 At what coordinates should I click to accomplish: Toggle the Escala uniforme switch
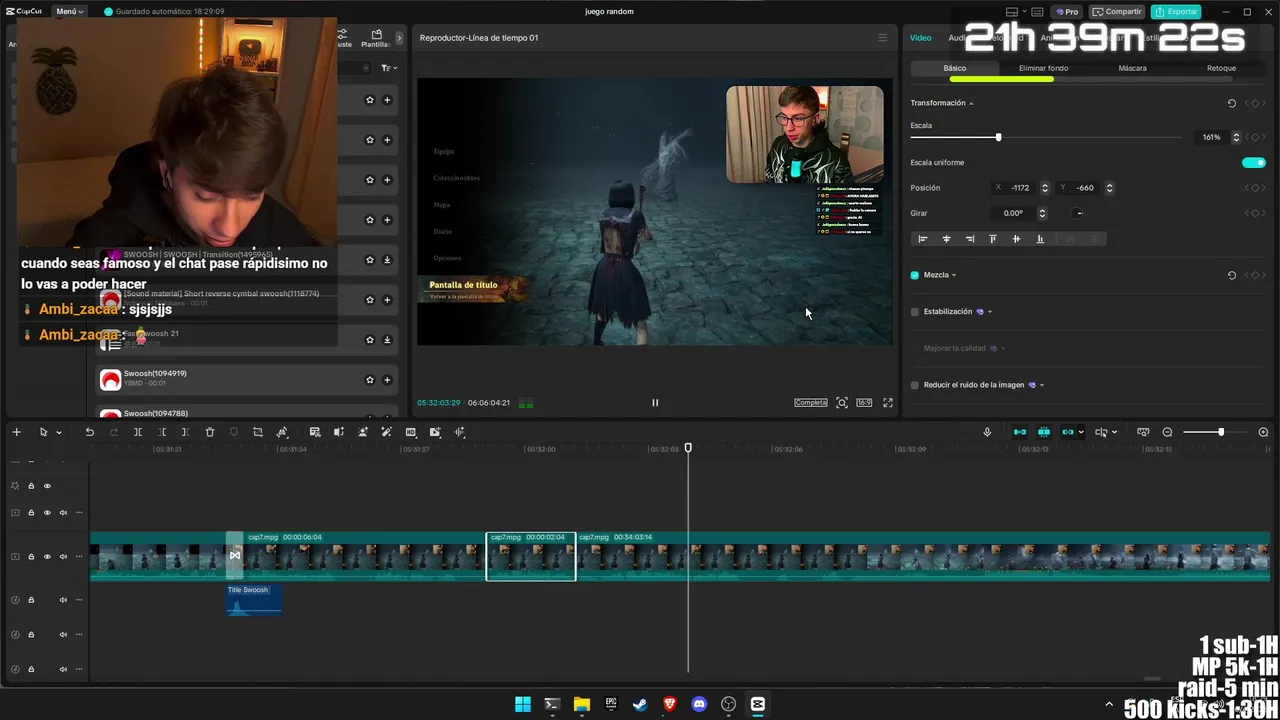point(1253,162)
